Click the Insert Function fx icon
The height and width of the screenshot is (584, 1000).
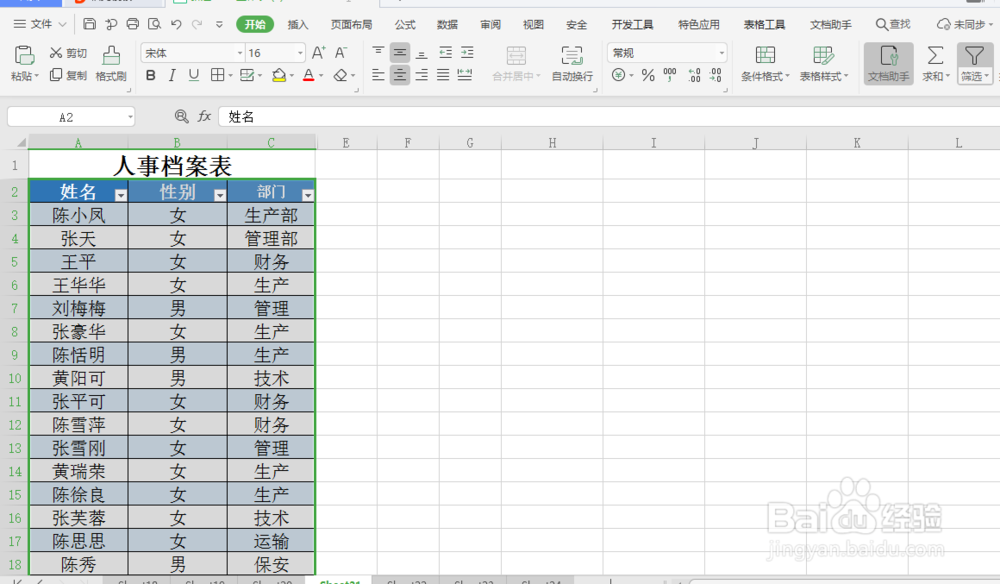(x=204, y=116)
